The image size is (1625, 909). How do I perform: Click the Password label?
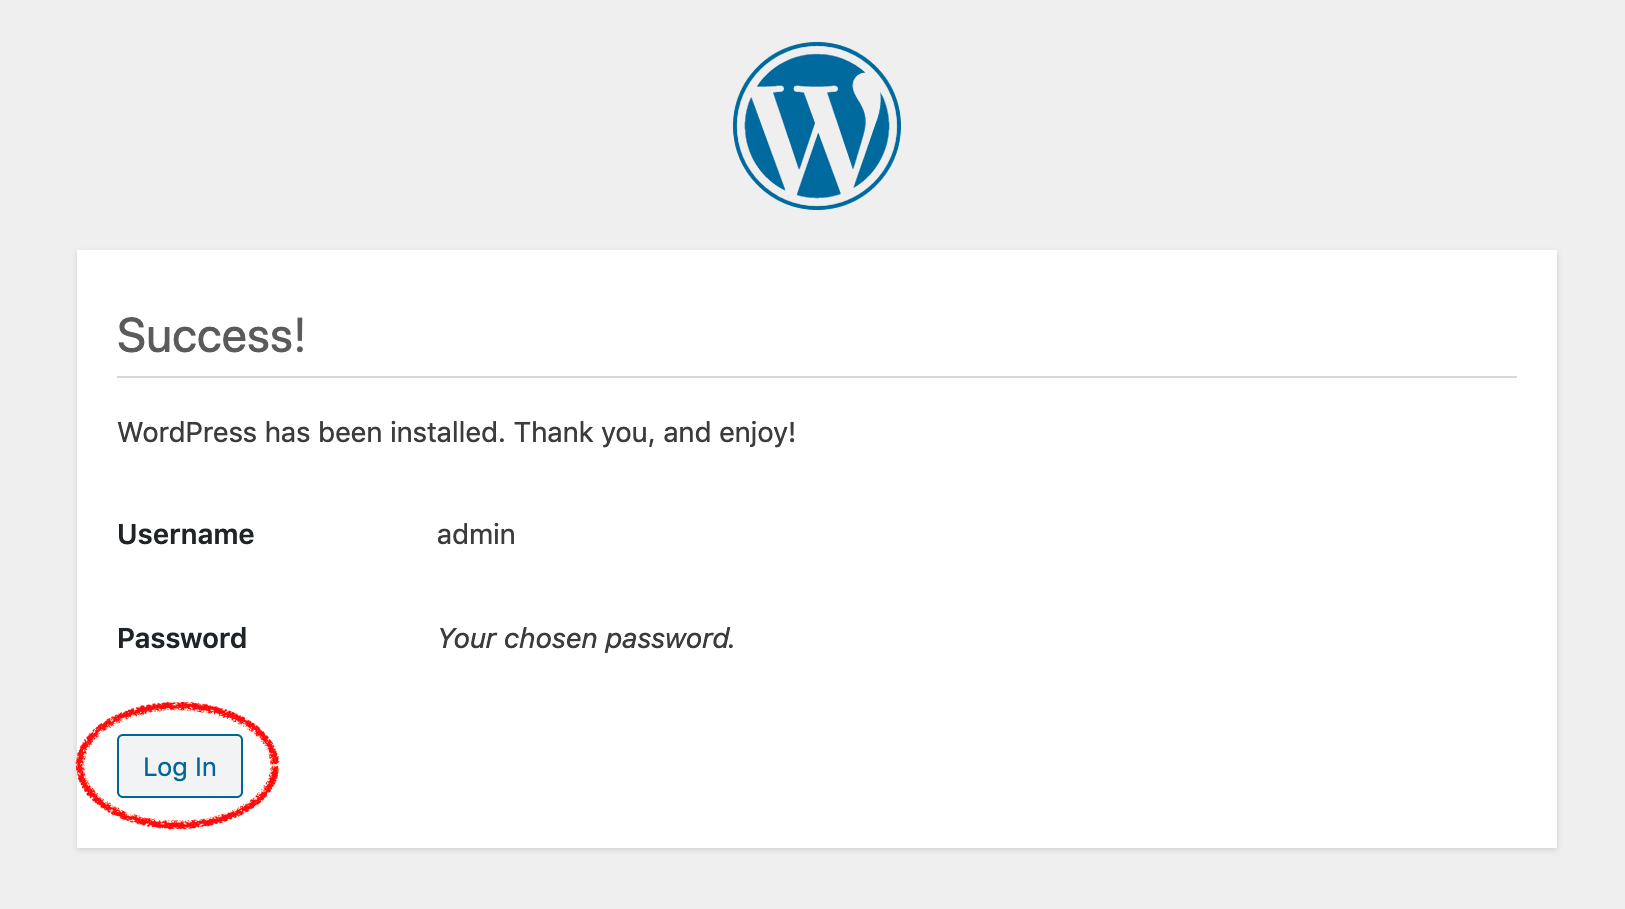[x=182, y=639]
